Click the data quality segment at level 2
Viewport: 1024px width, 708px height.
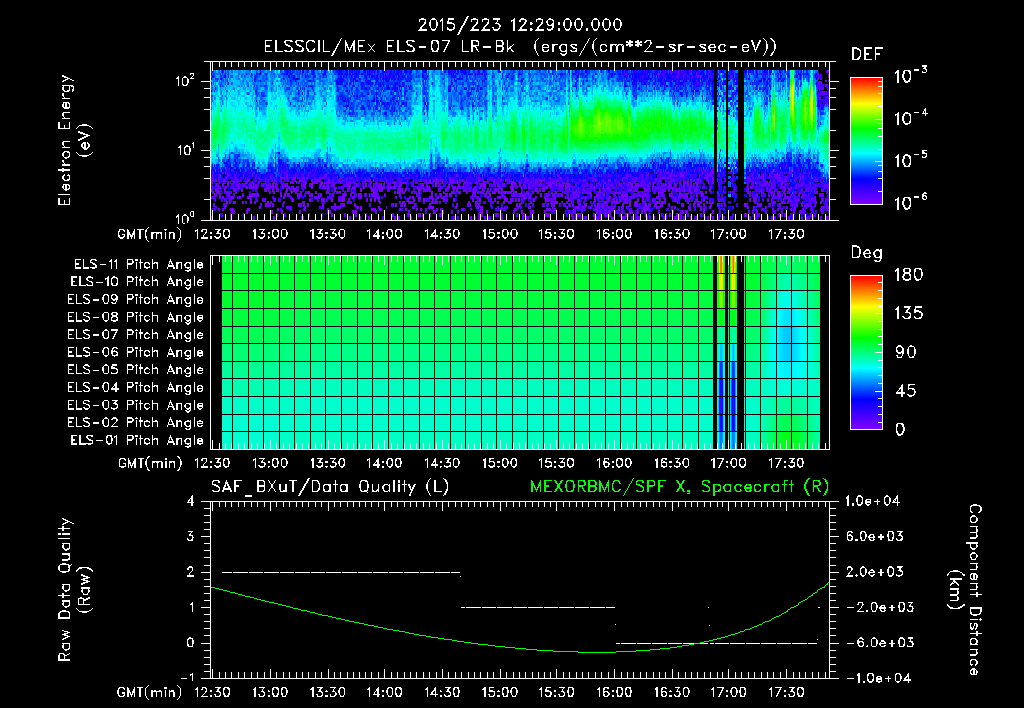(x=341, y=573)
